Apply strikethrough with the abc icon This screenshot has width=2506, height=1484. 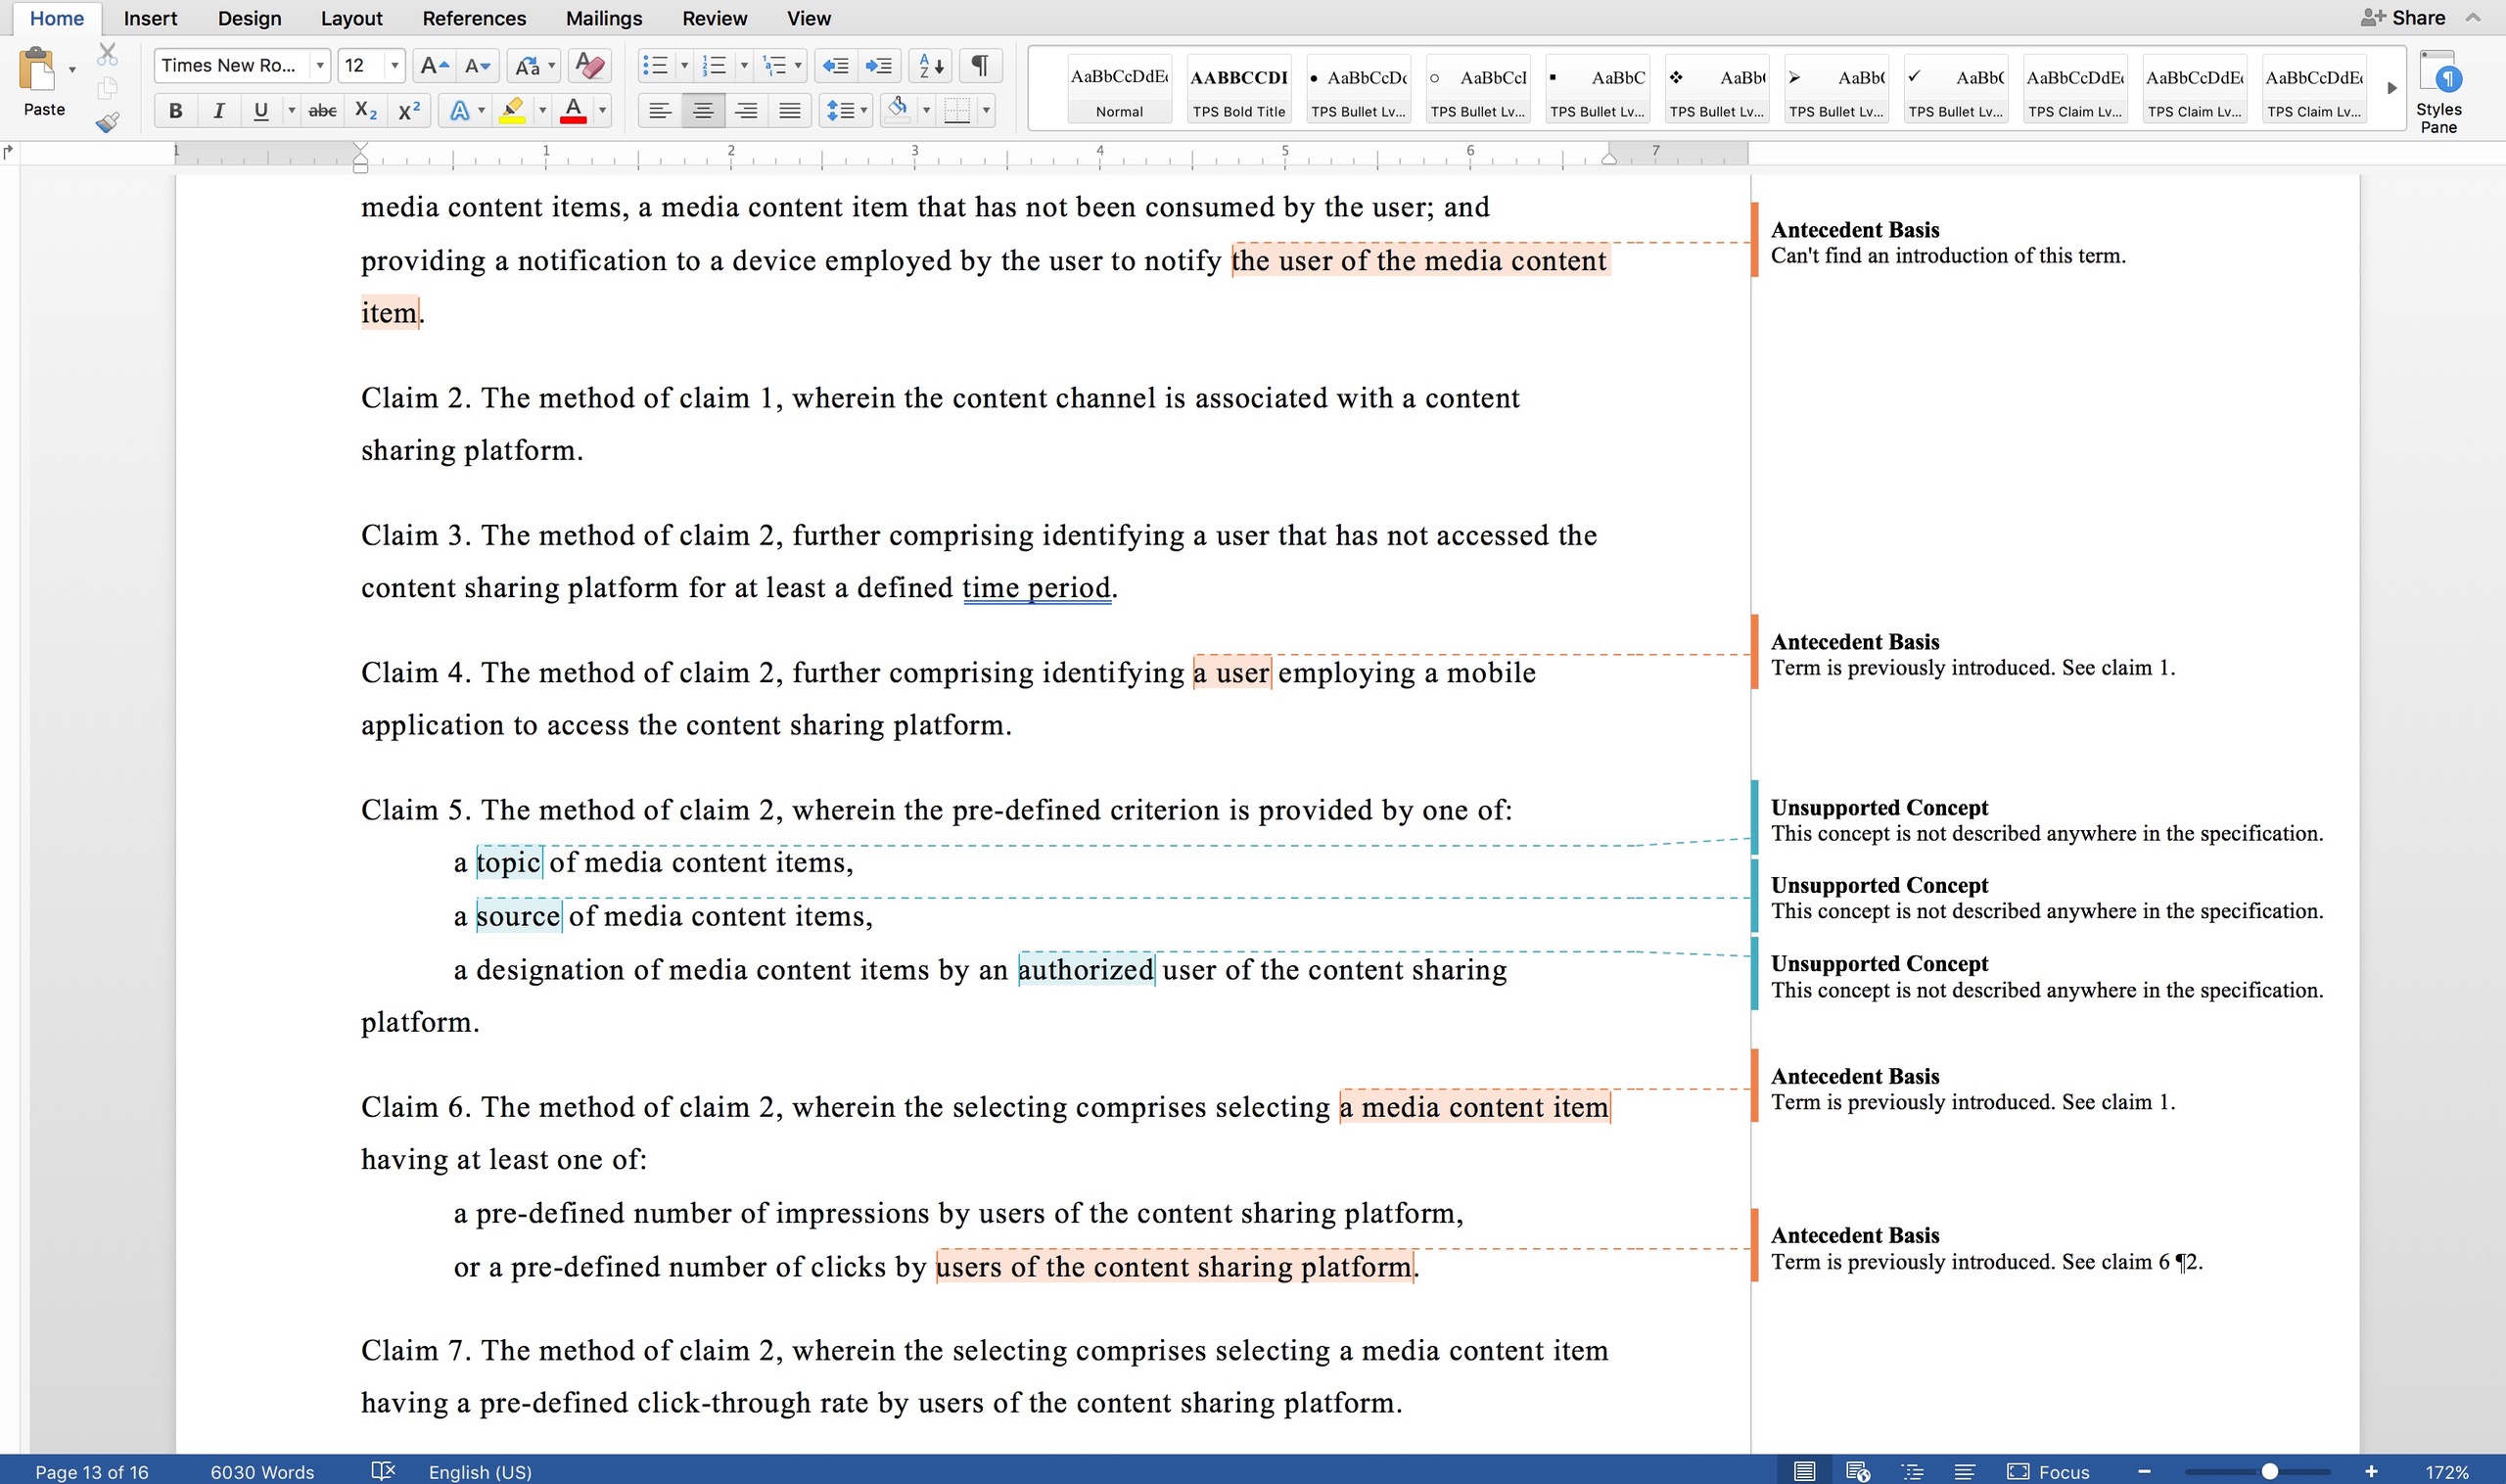point(322,111)
